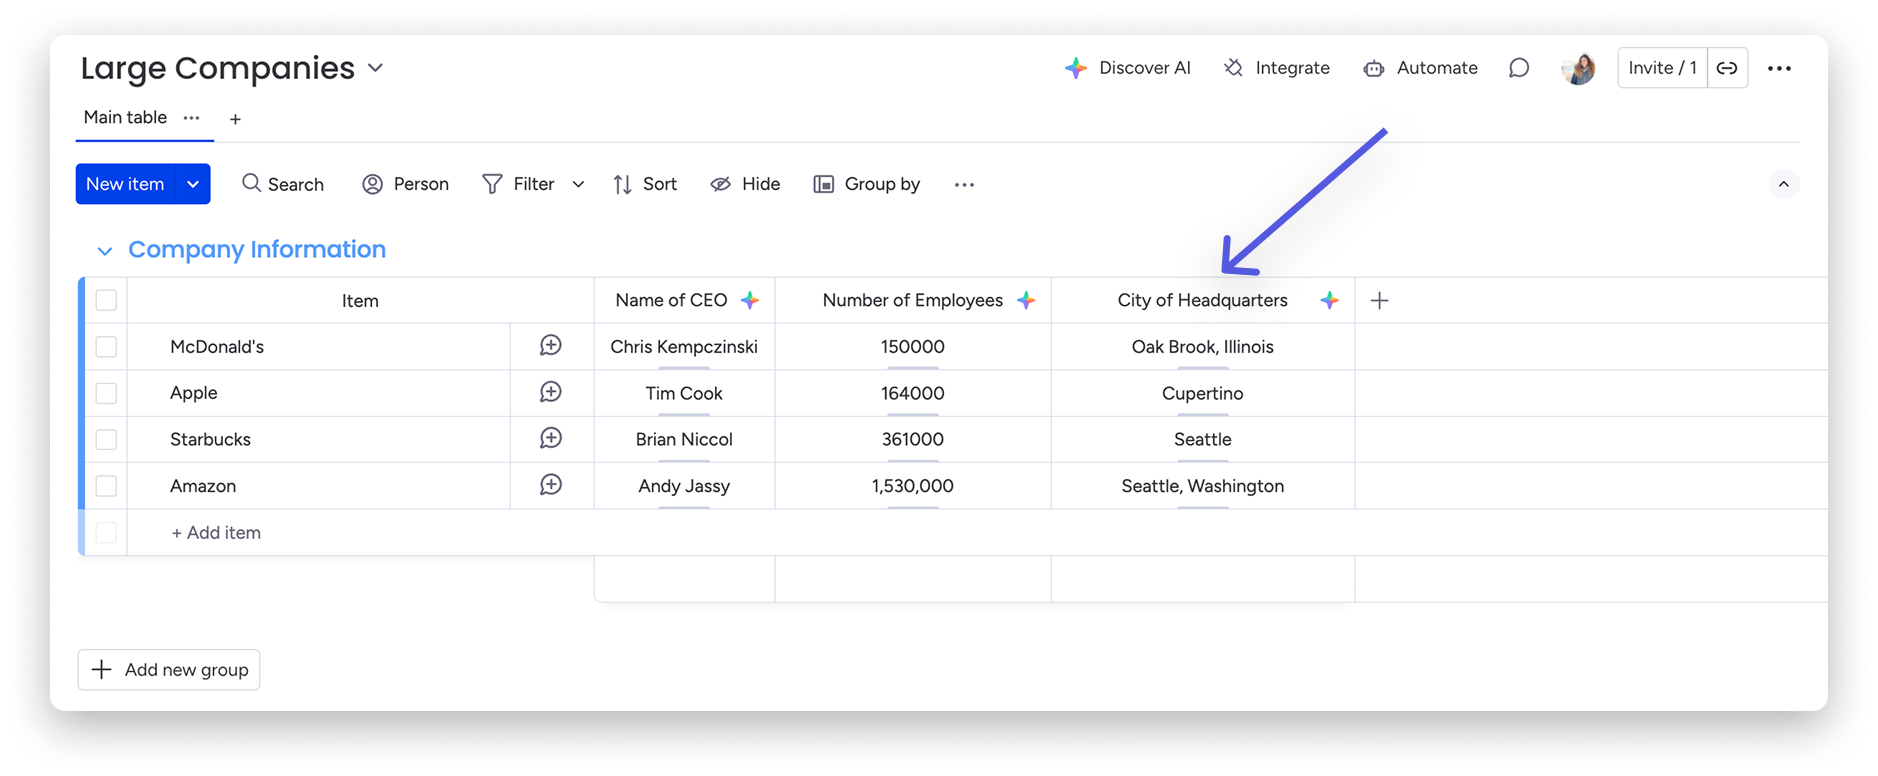Switch to the Main table tab
1878x776 pixels.
click(125, 117)
